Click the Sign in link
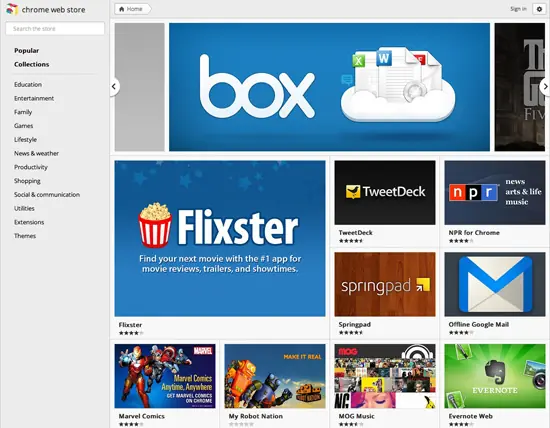The height and width of the screenshot is (428, 550). coord(518,9)
